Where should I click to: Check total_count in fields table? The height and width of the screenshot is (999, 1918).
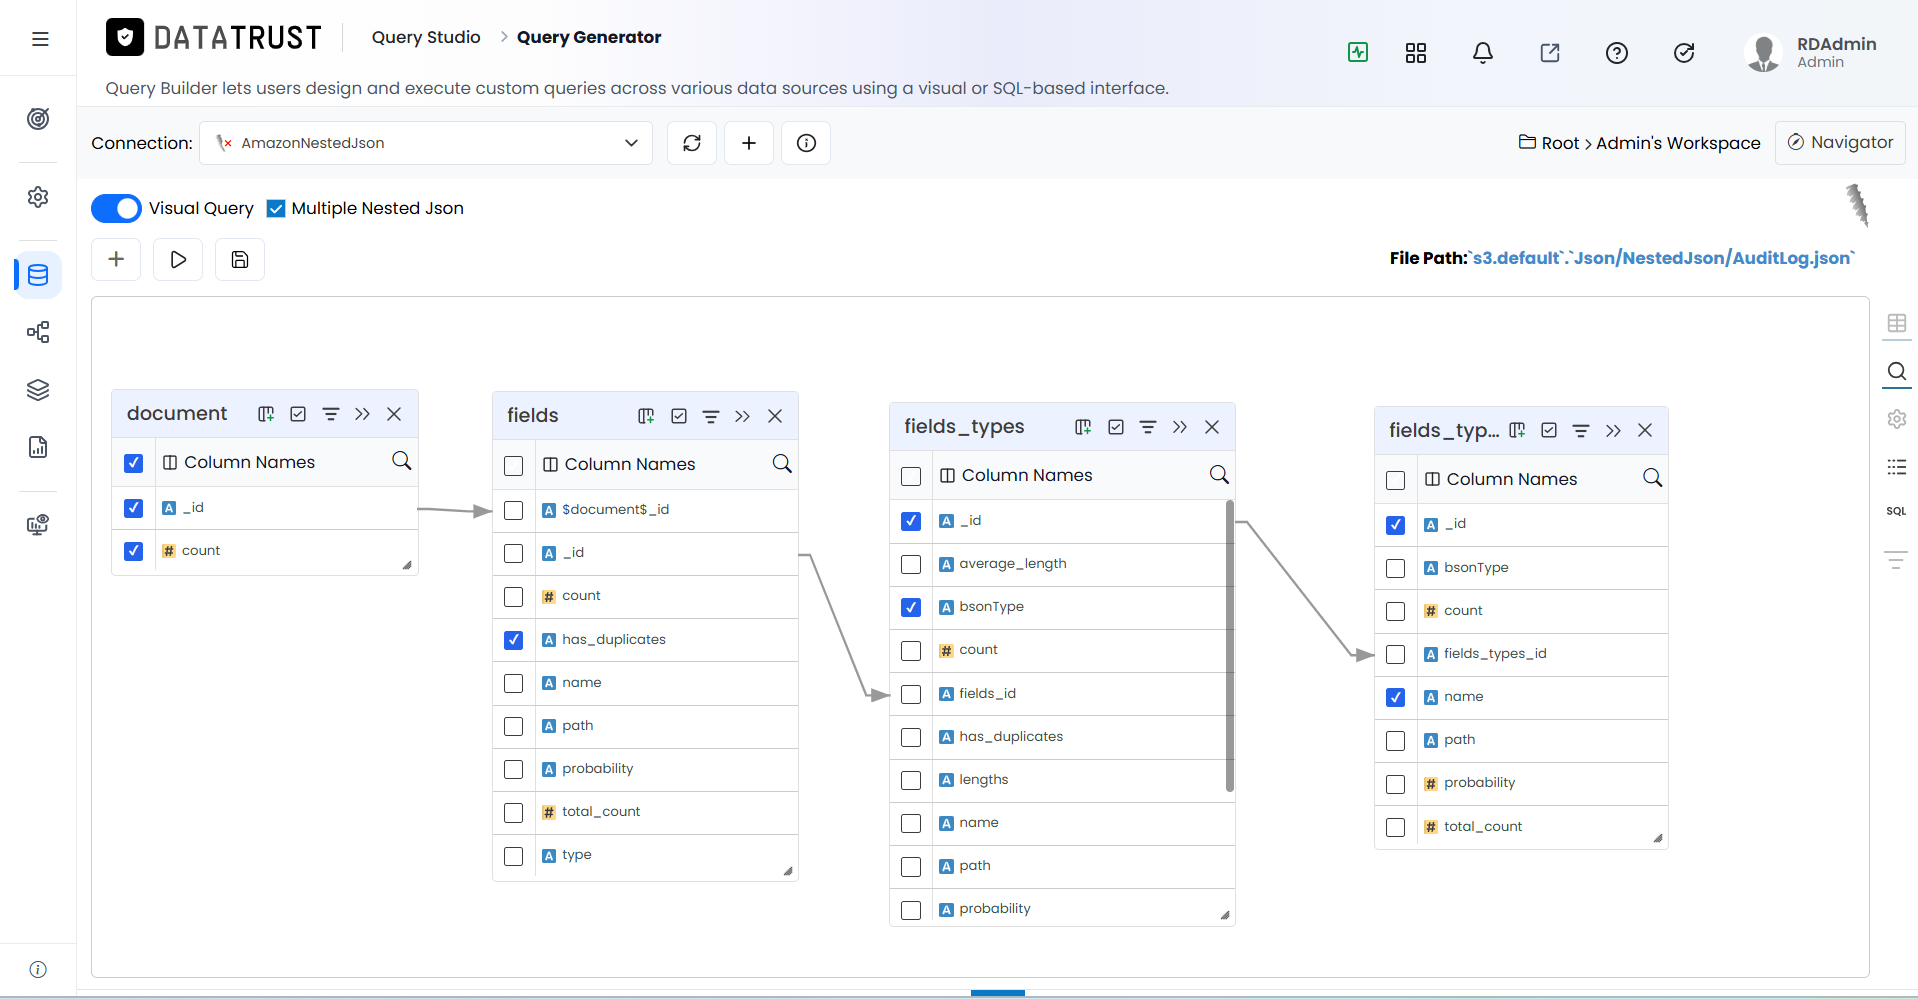(x=513, y=813)
